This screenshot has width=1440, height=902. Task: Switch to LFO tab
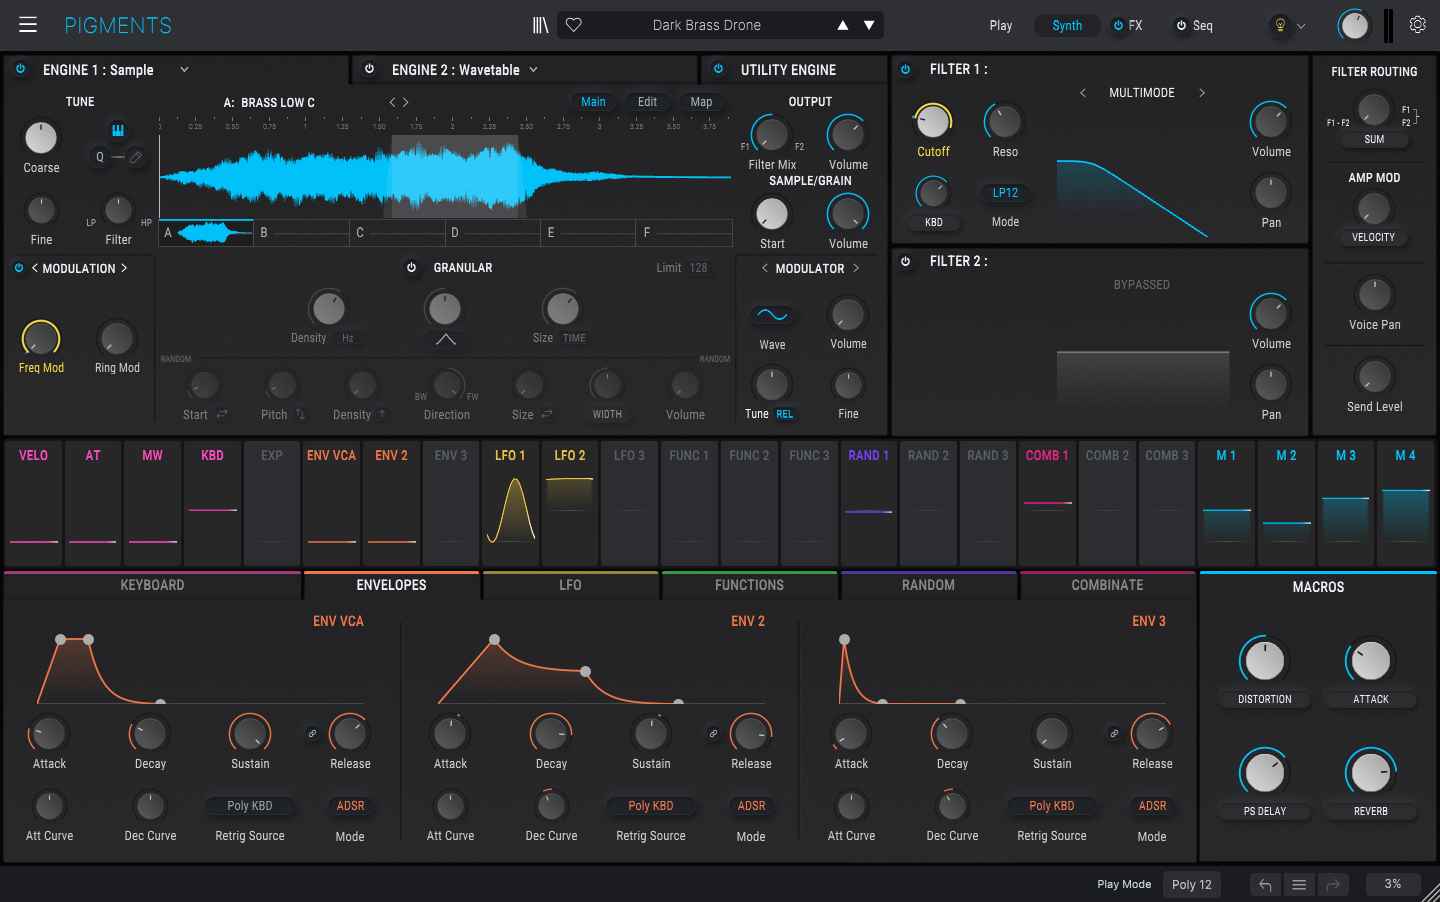point(570,585)
